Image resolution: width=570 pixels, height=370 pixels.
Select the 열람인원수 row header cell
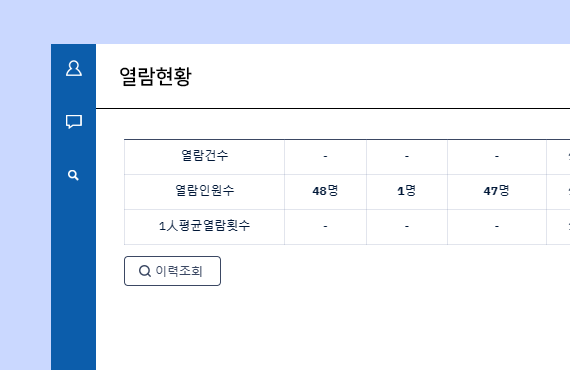[x=204, y=192]
